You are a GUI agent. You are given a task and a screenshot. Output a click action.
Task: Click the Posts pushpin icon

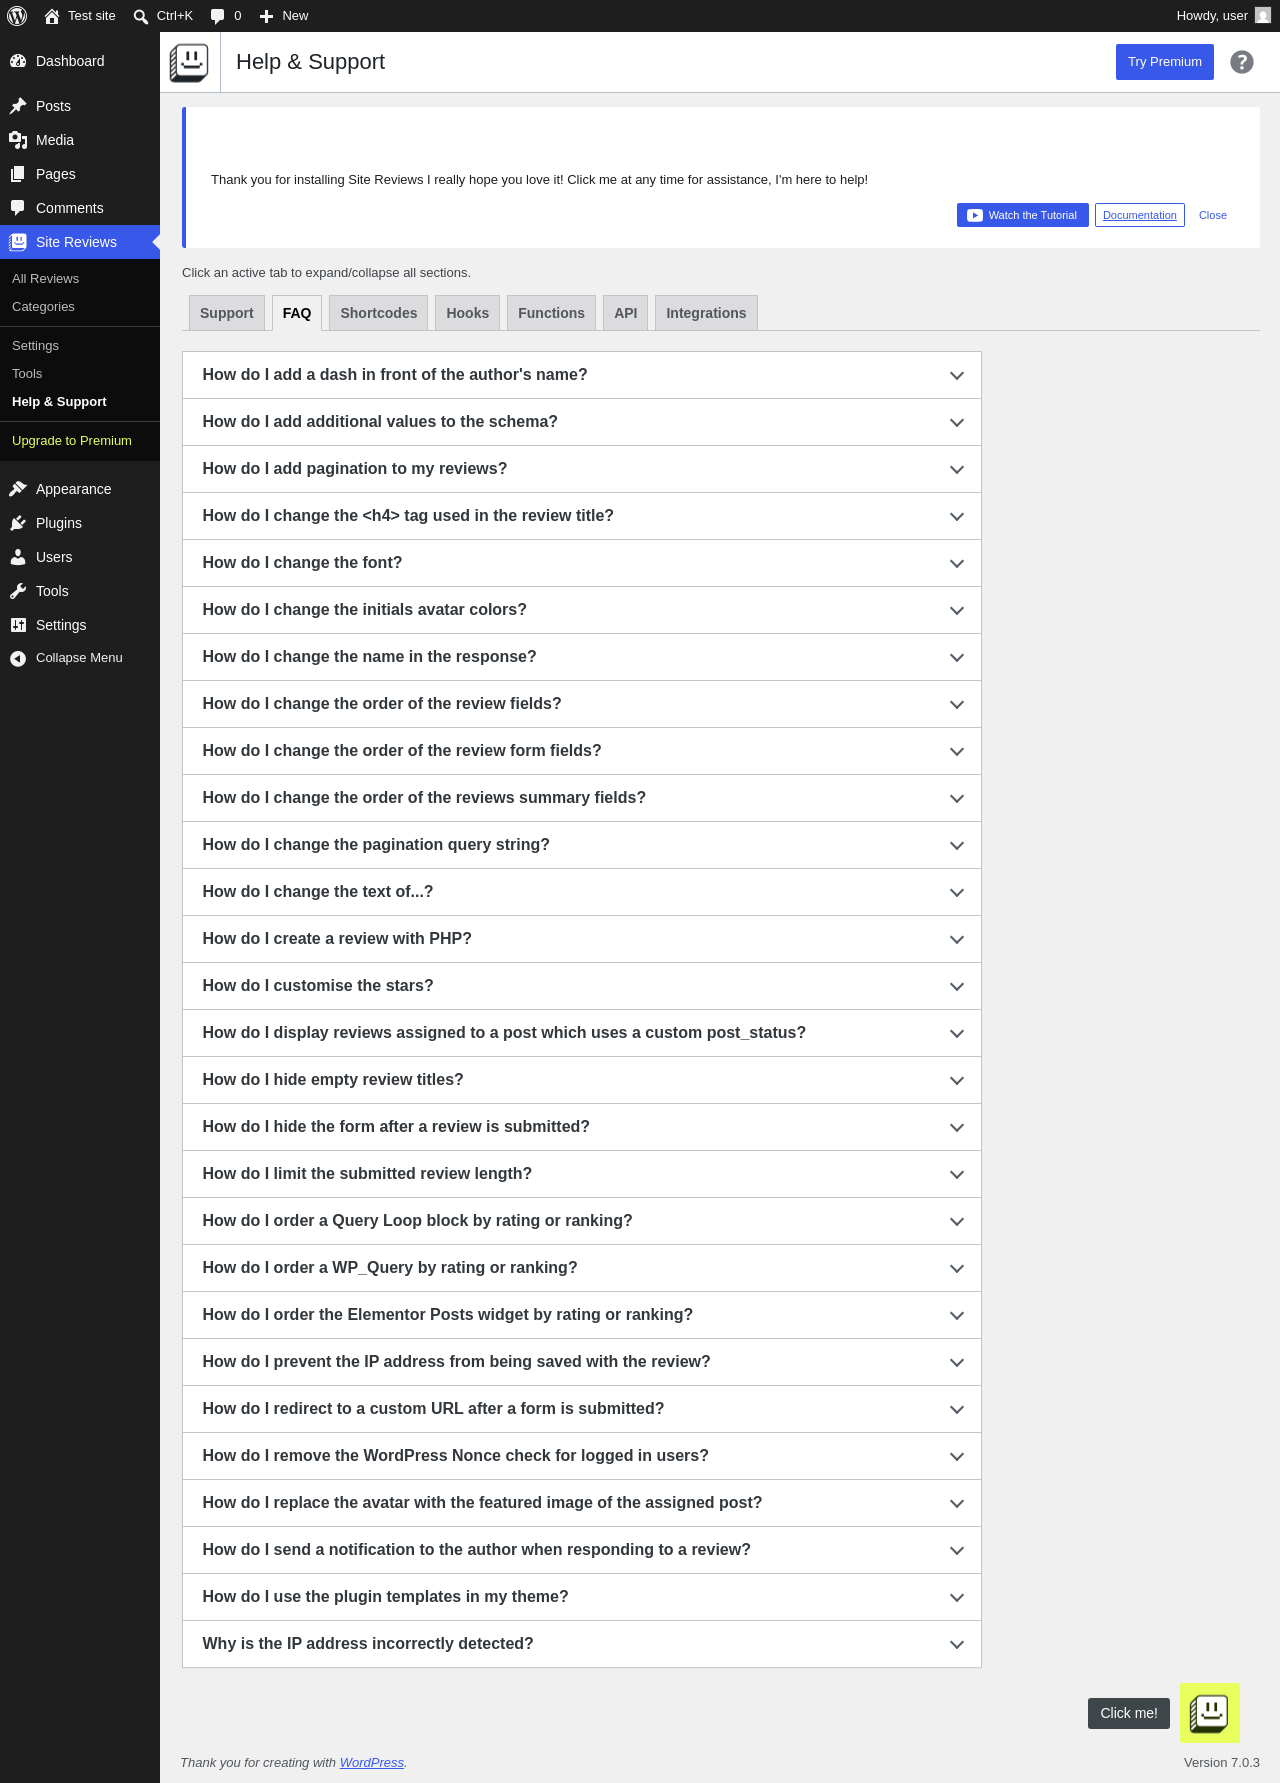(x=18, y=106)
